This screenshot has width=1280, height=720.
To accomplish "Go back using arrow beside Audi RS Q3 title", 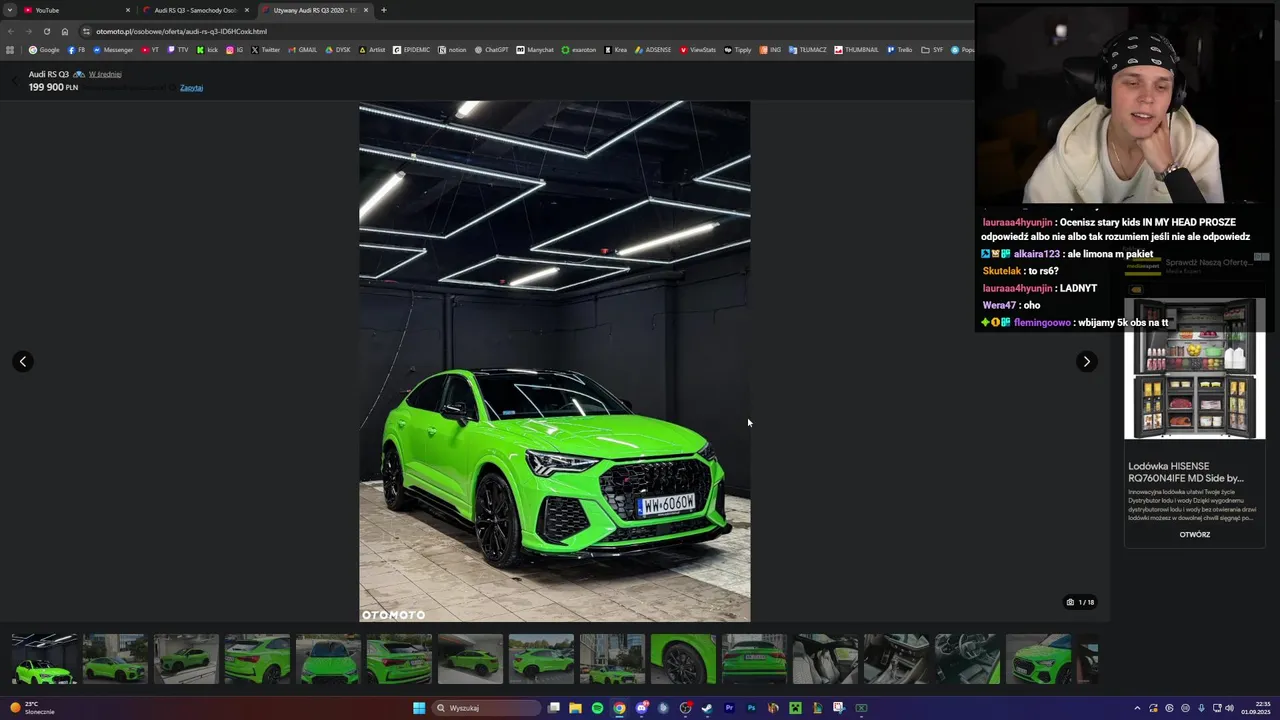I will pos(15,80).
